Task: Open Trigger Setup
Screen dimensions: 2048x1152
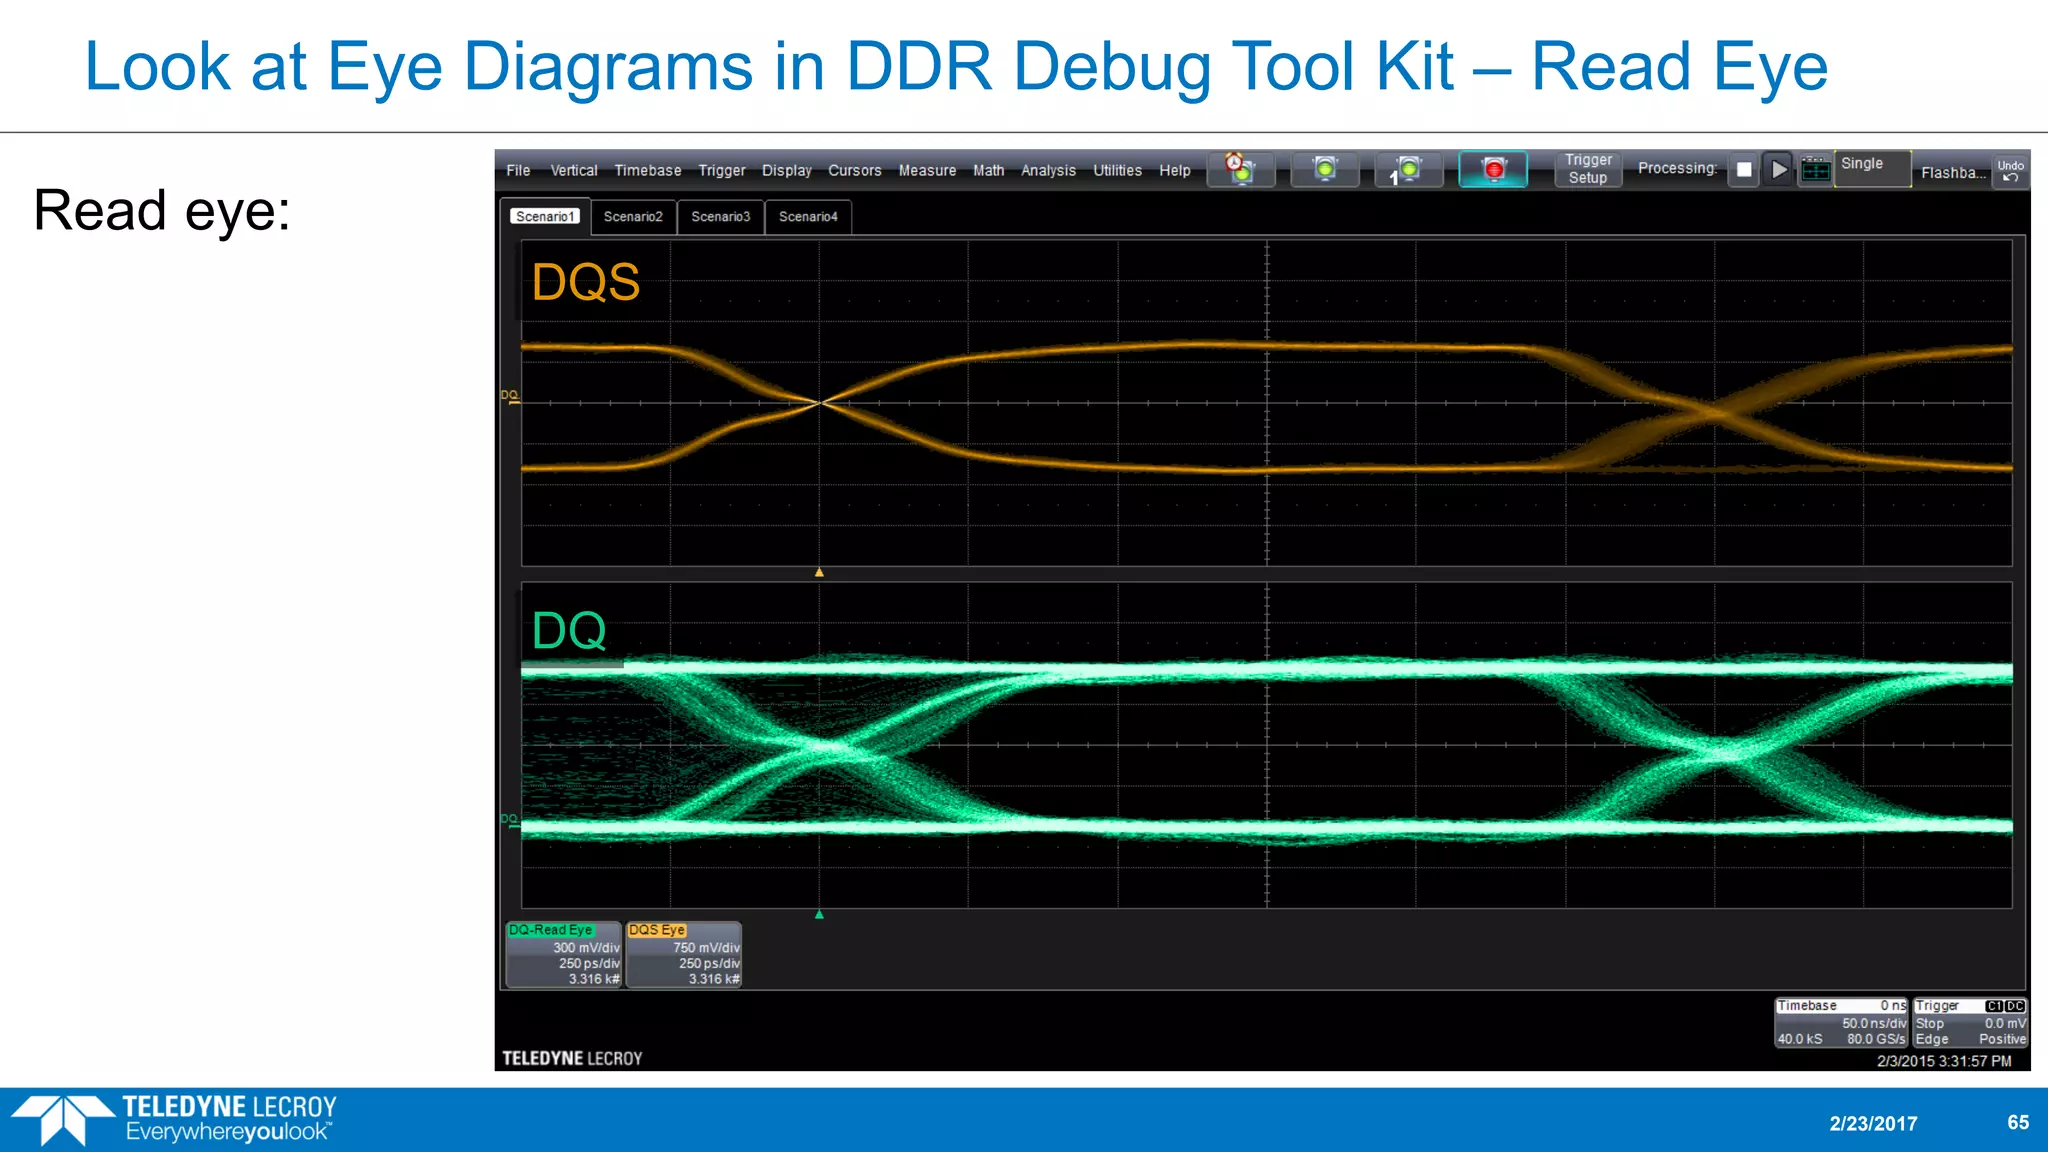Action: [1588, 169]
